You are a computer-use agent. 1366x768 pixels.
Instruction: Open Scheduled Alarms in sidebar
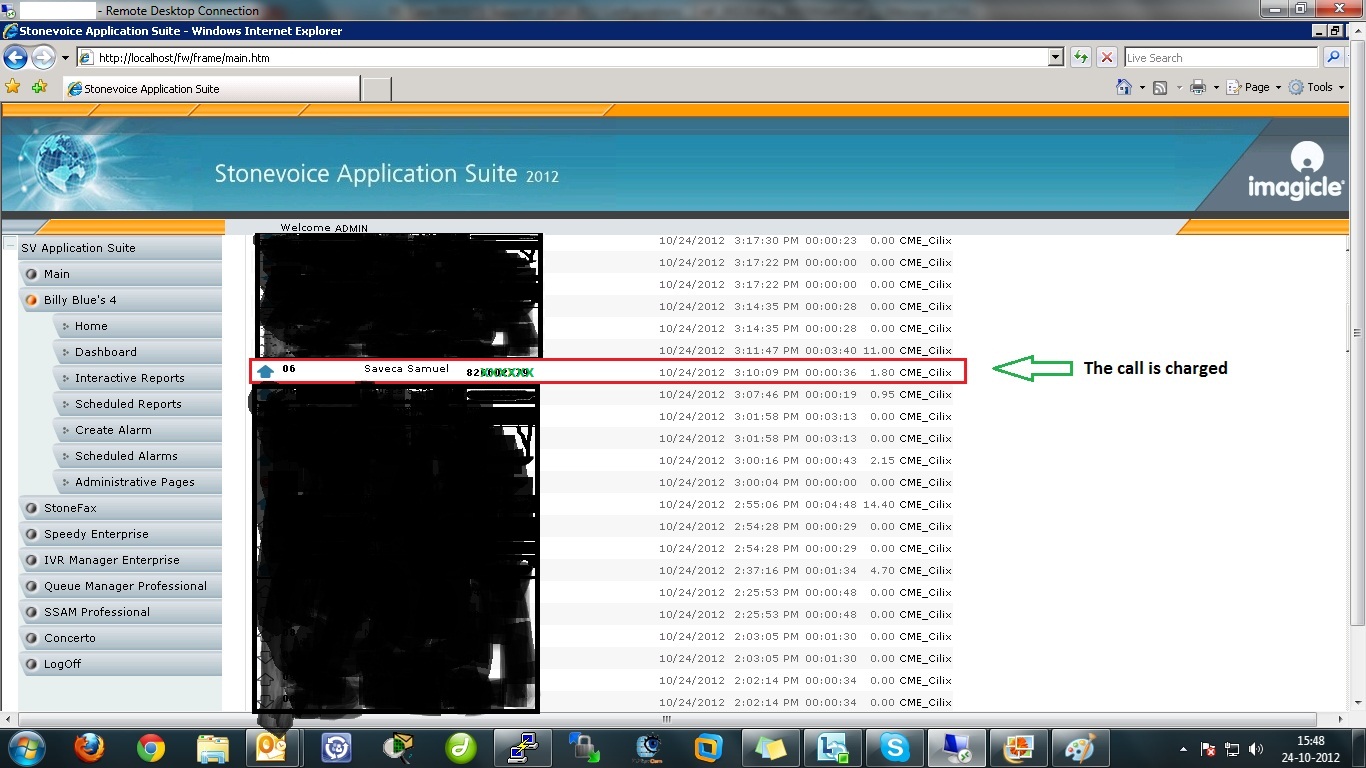(138, 456)
